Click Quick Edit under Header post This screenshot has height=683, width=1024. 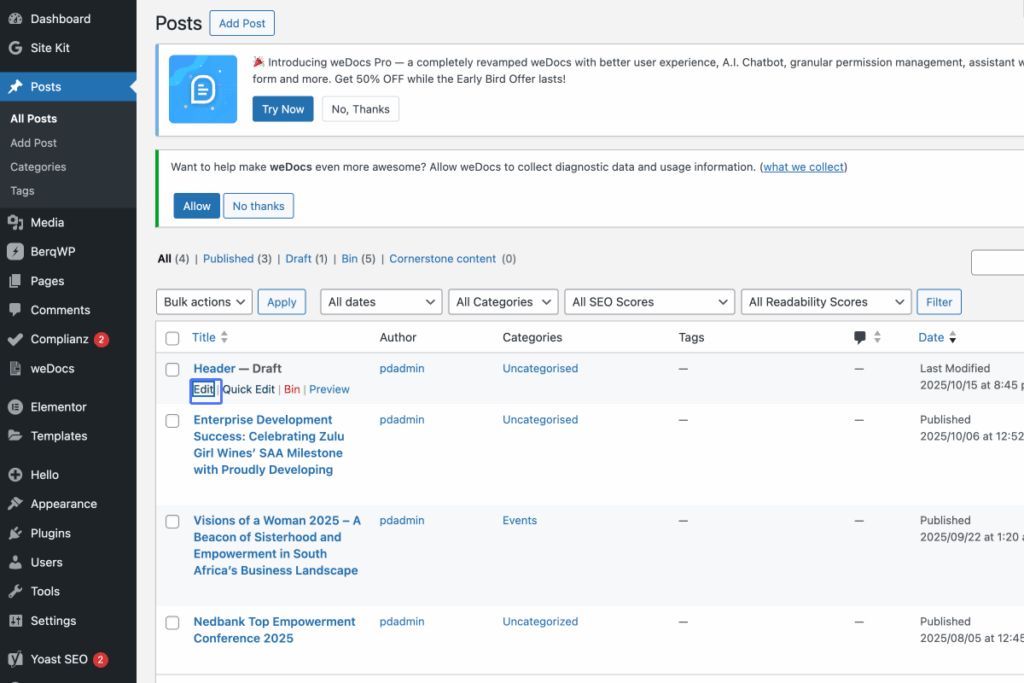[x=249, y=389]
